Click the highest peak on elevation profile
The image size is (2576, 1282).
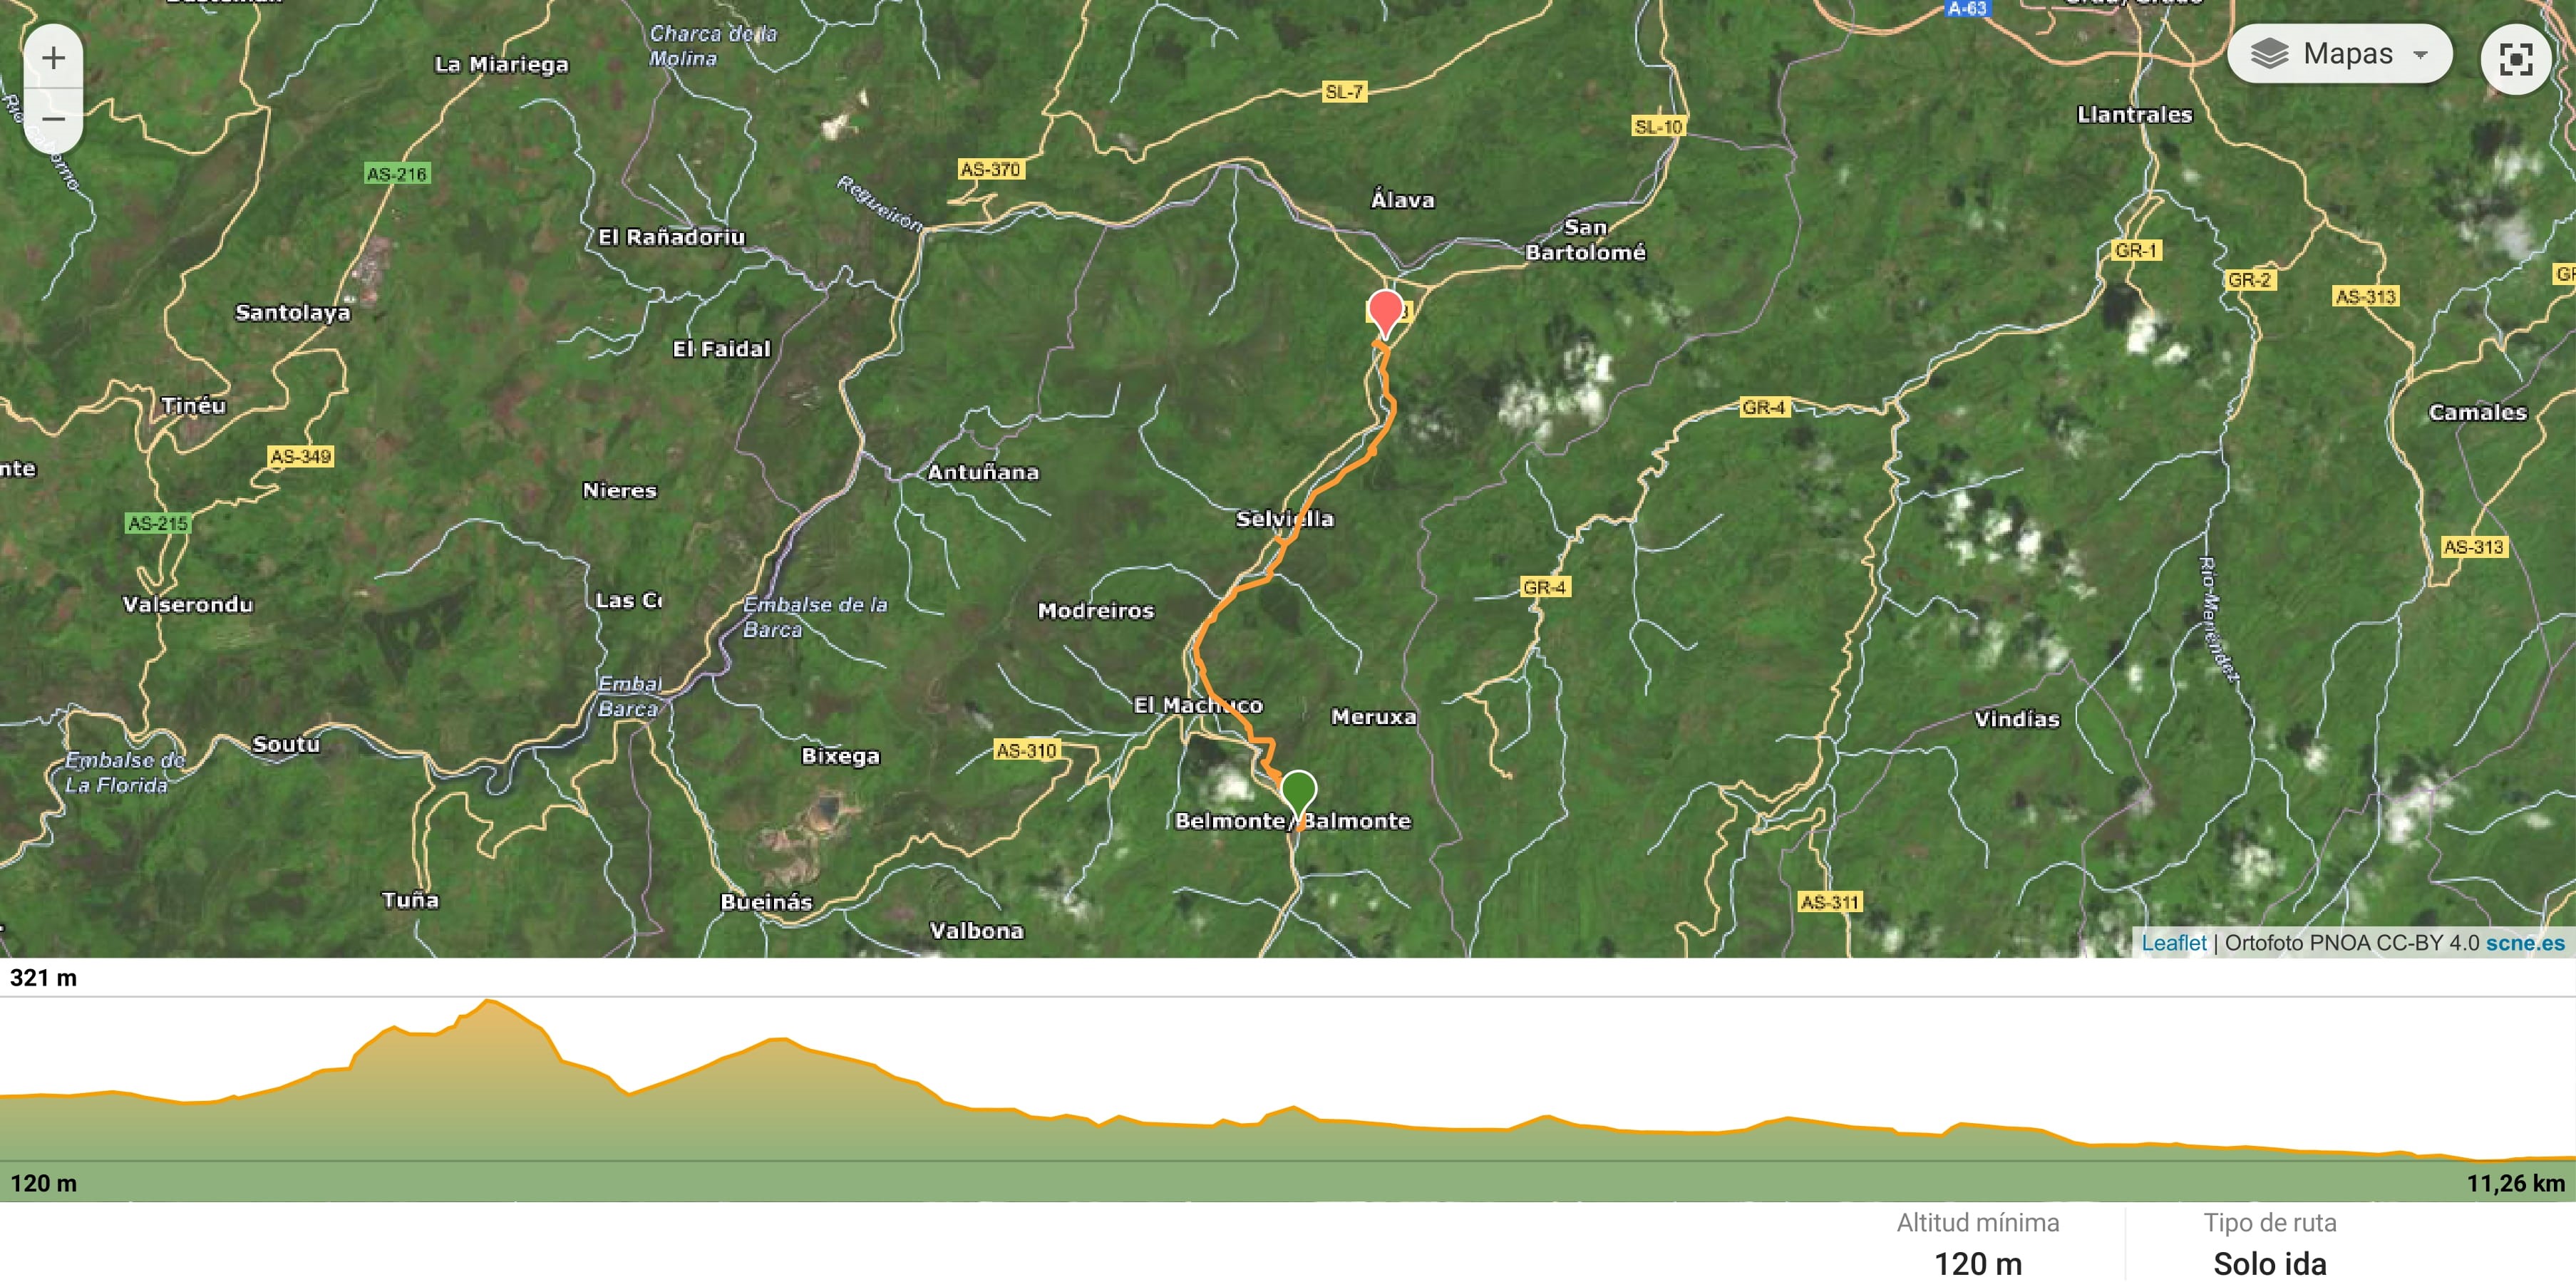(x=488, y=1001)
